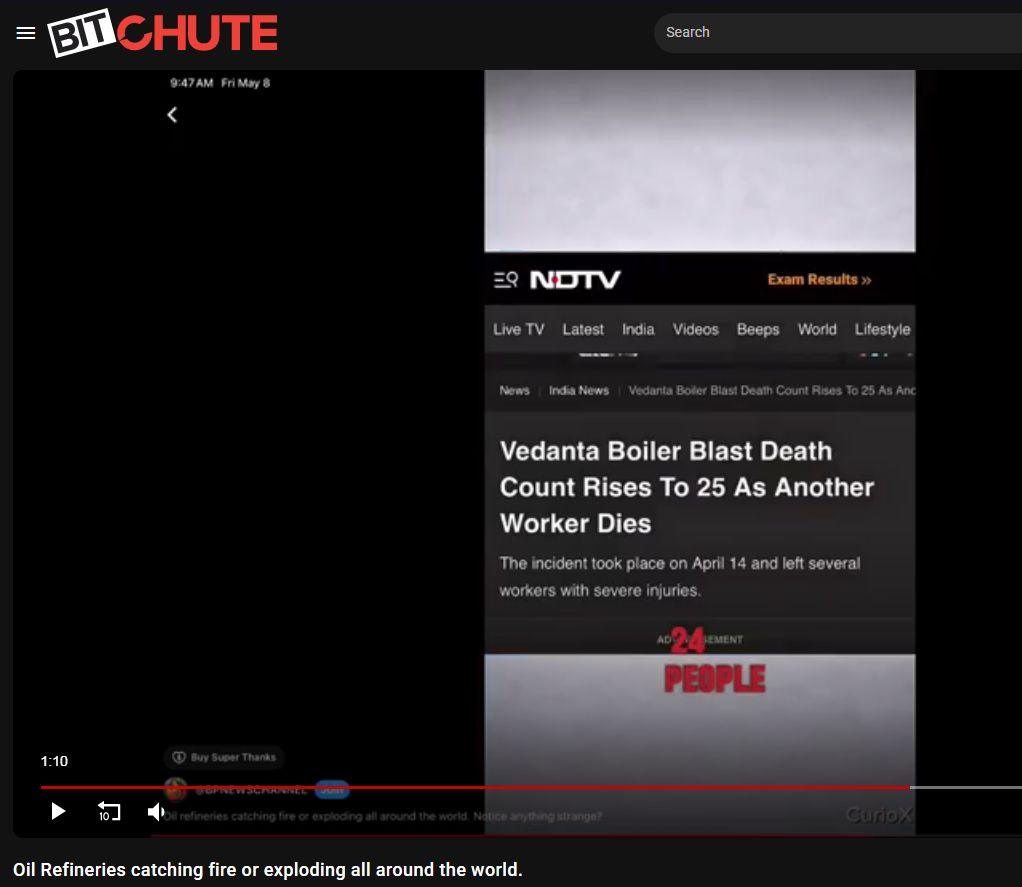Play the video
Screen dimensions: 1022x887
point(58,811)
